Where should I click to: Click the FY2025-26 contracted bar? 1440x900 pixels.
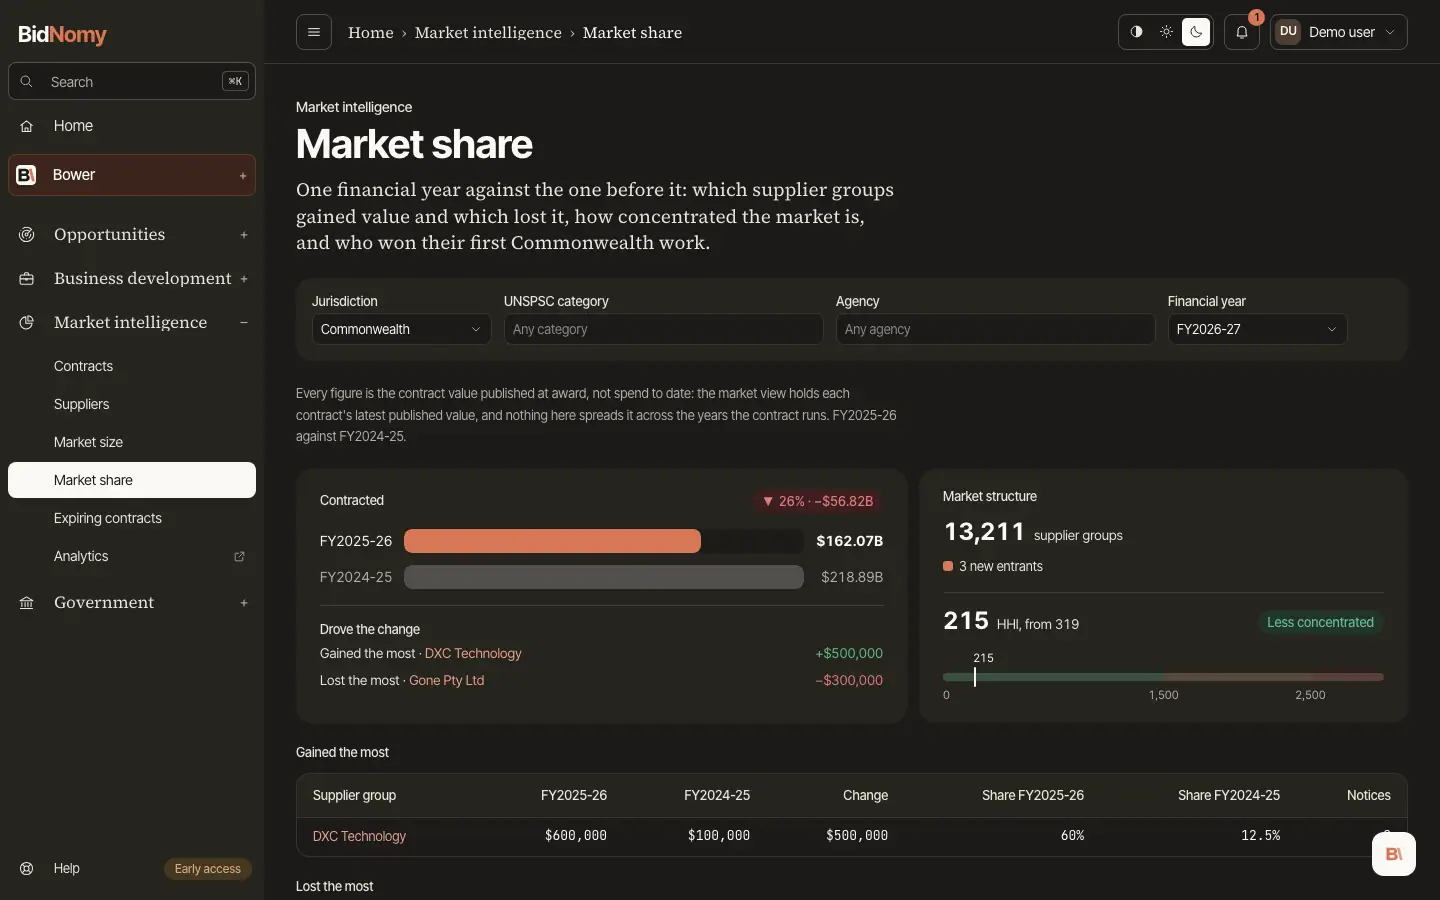coord(552,541)
